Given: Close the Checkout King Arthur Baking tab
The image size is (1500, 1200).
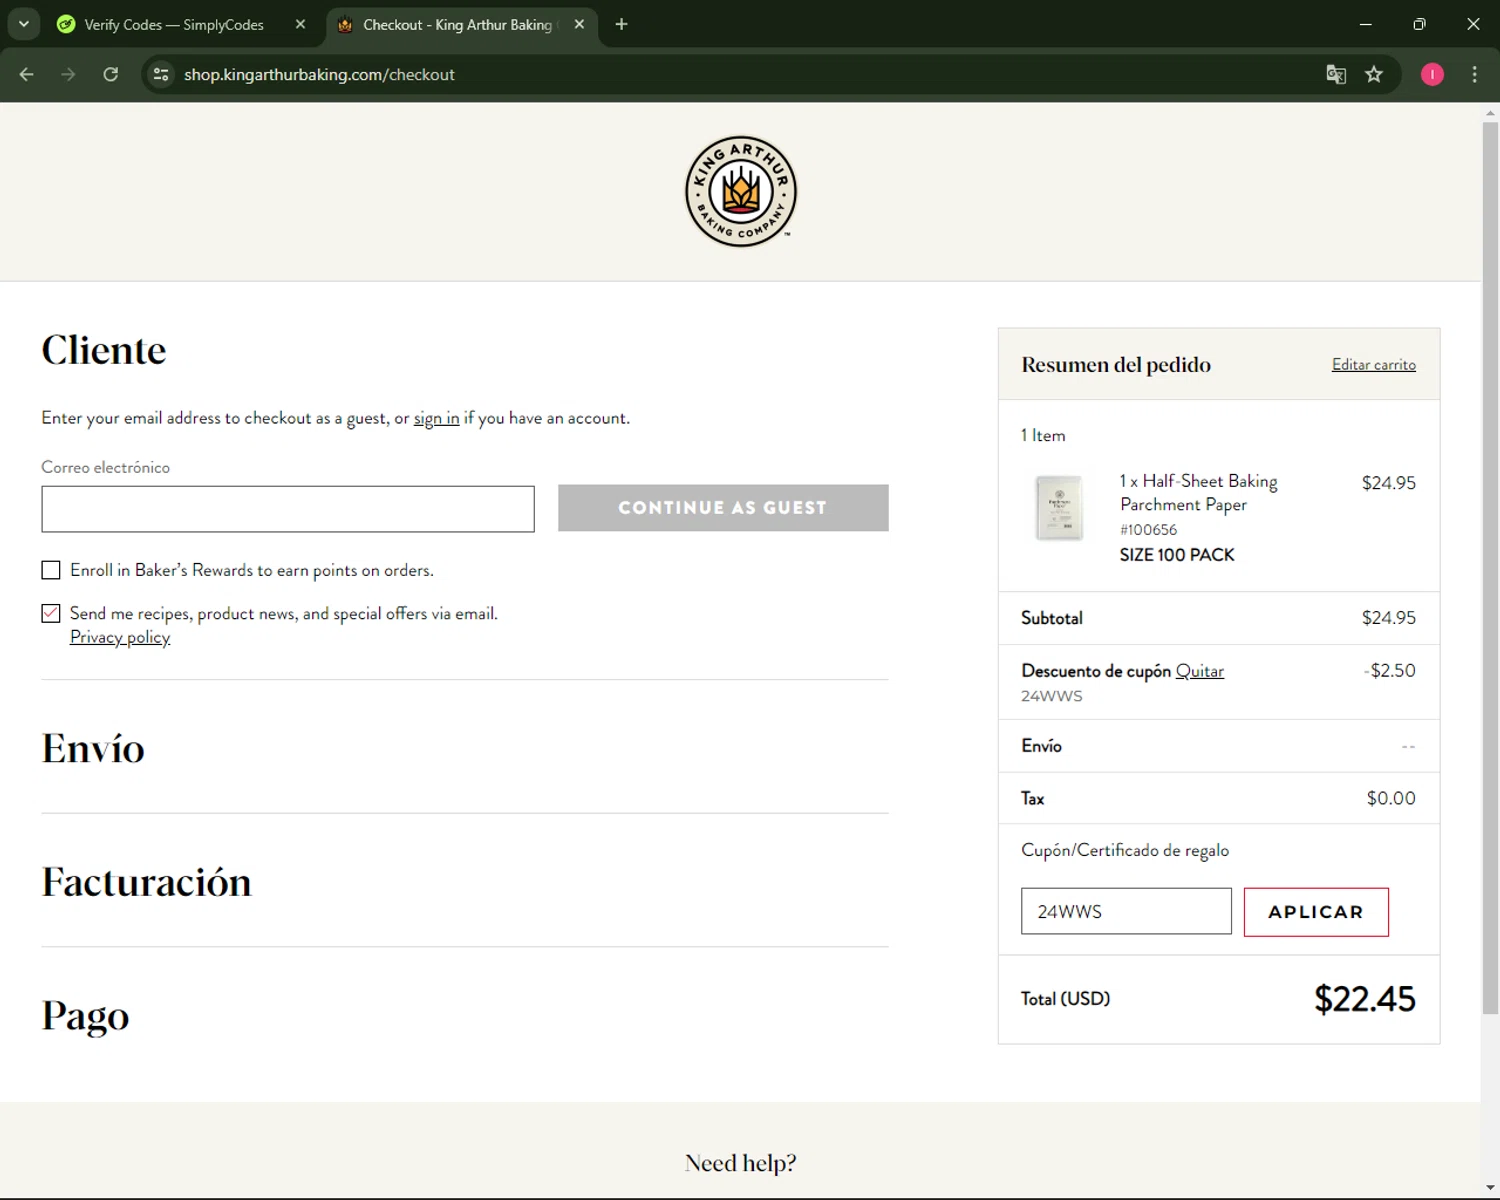Looking at the screenshot, I should pos(579,24).
